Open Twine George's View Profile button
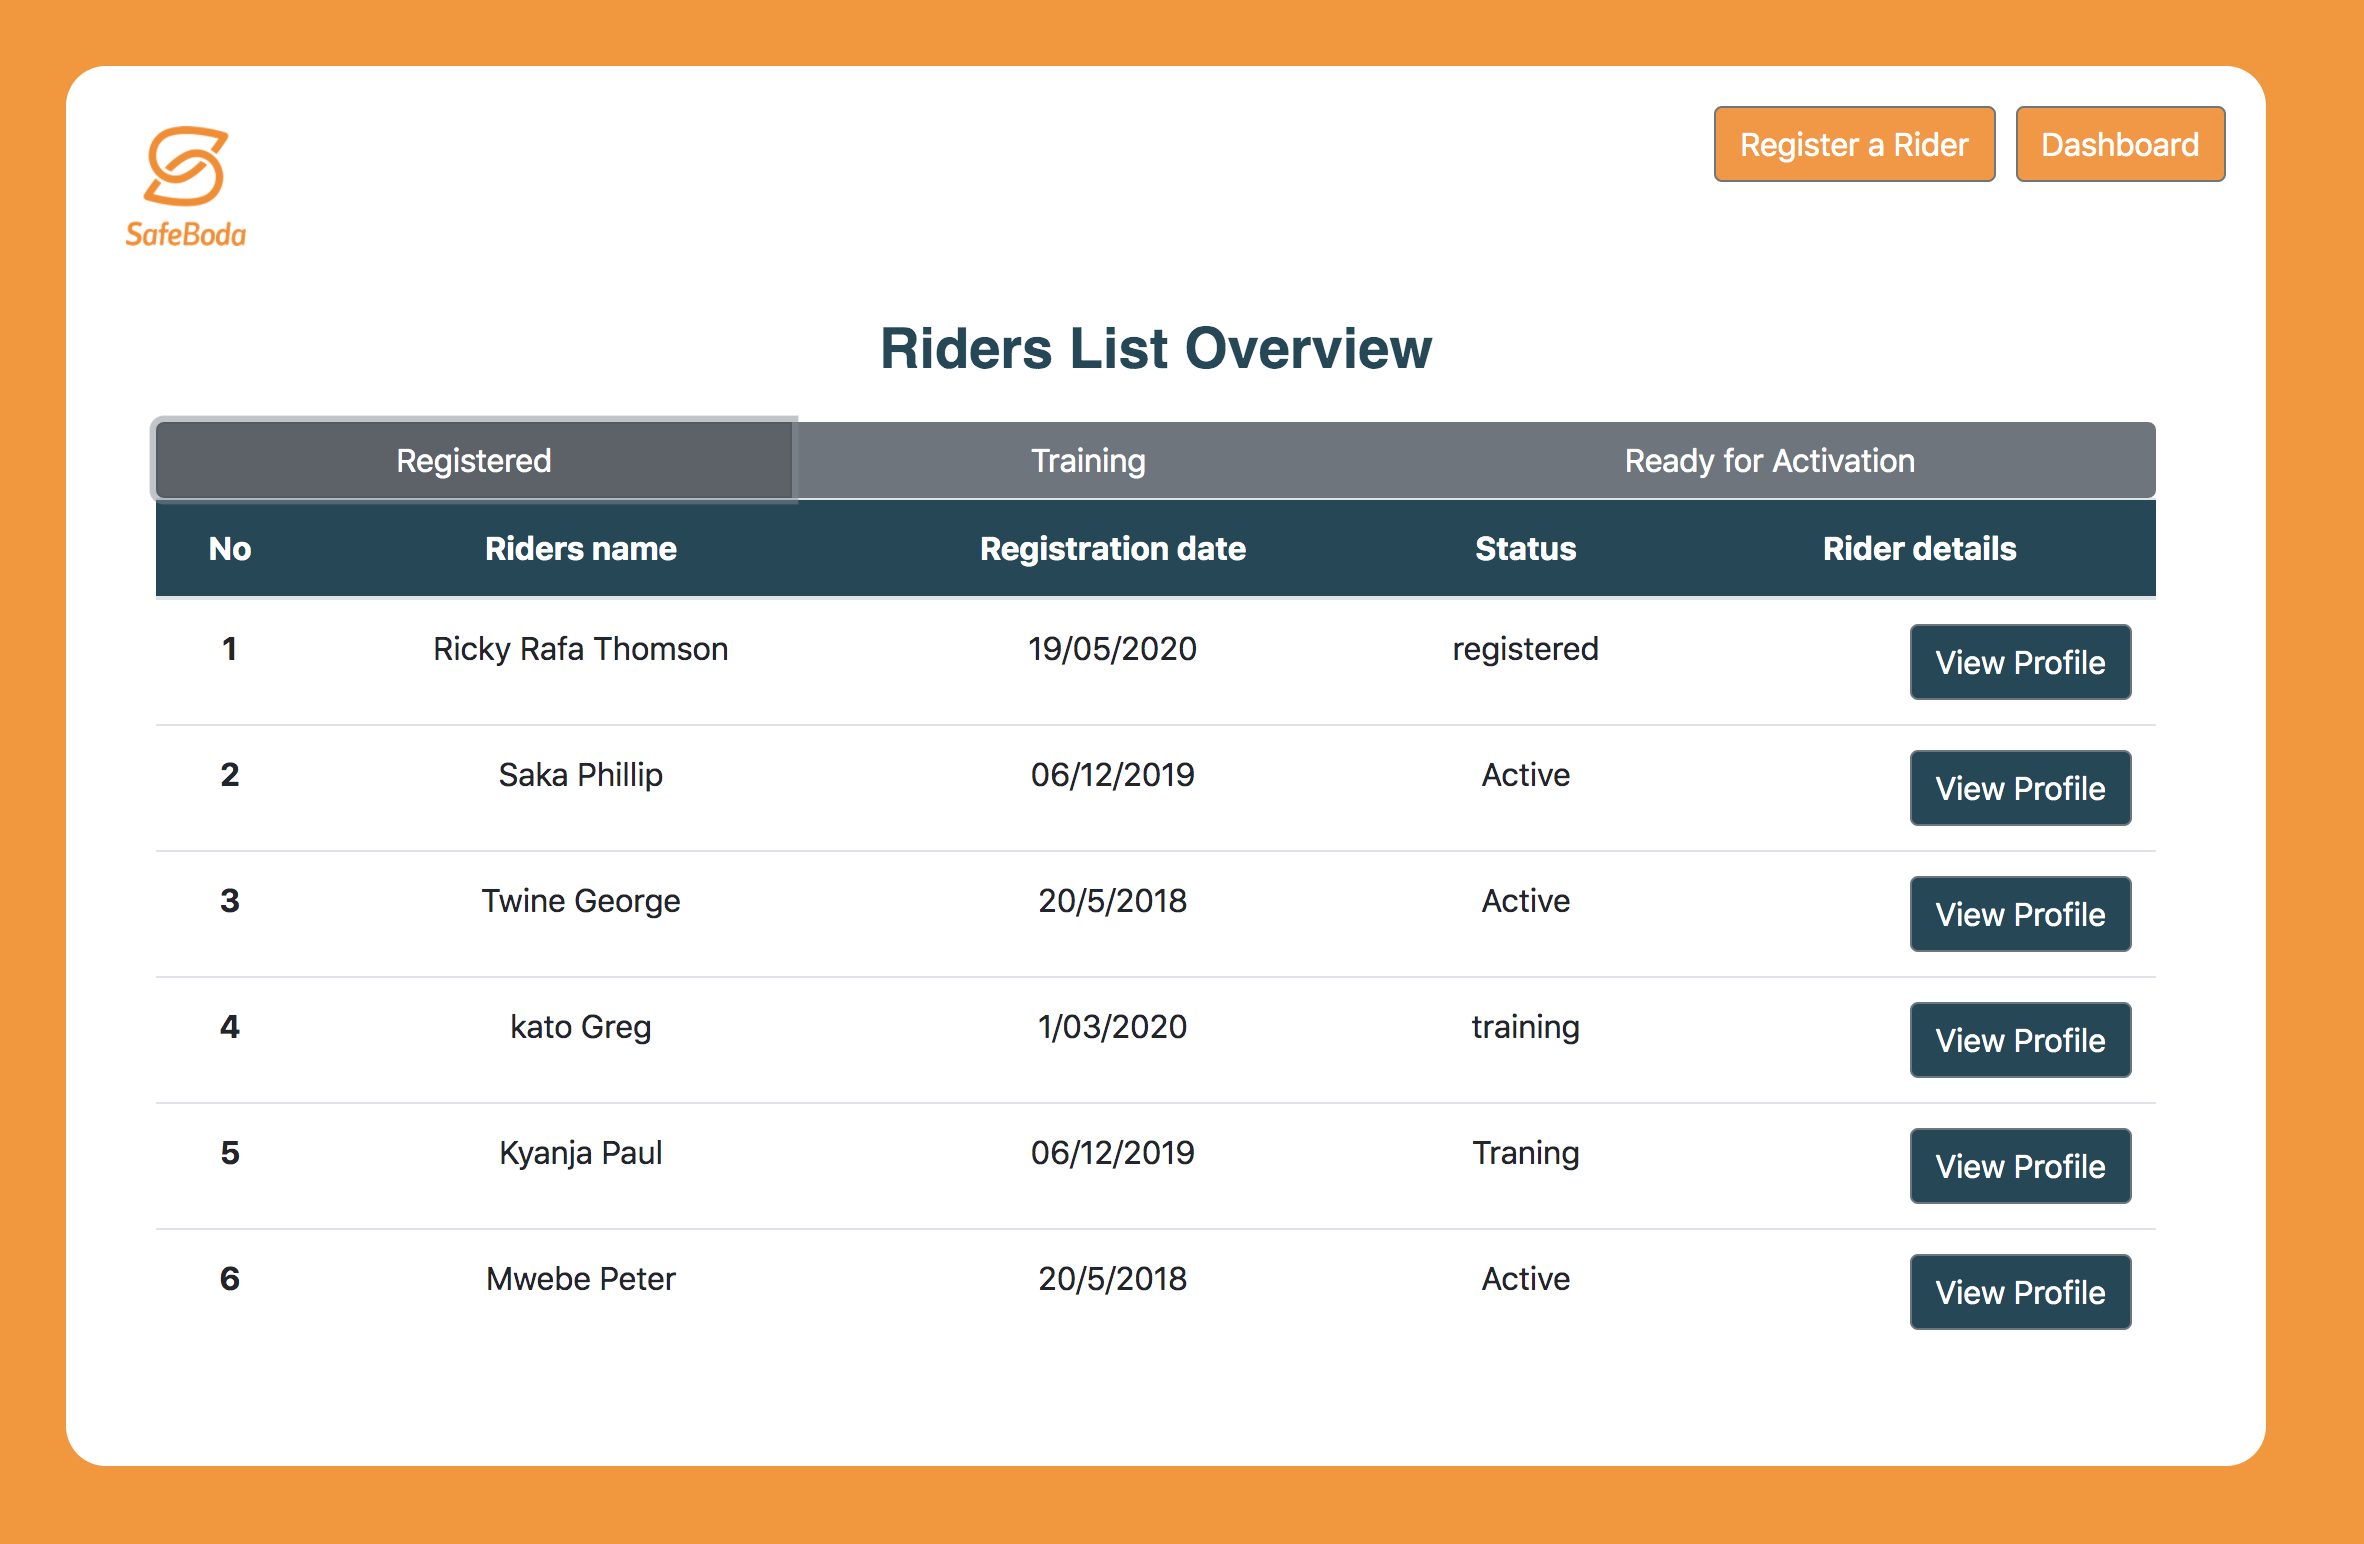The height and width of the screenshot is (1544, 2364). (2019, 915)
